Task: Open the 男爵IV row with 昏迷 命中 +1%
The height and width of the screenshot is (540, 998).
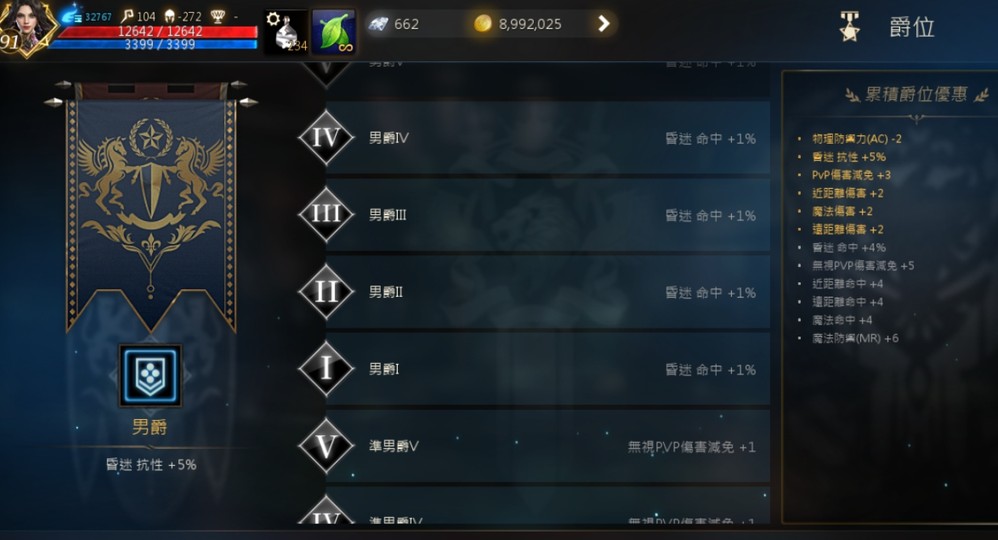Action: pyautogui.click(x=547, y=138)
